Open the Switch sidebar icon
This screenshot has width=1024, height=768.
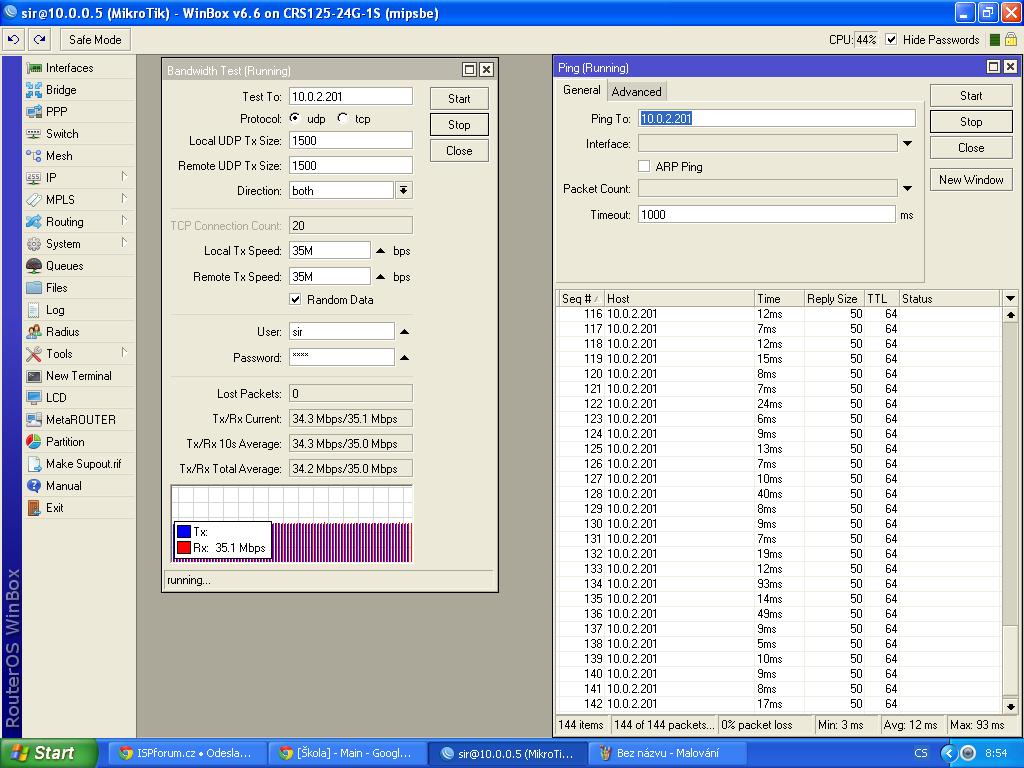(34, 134)
